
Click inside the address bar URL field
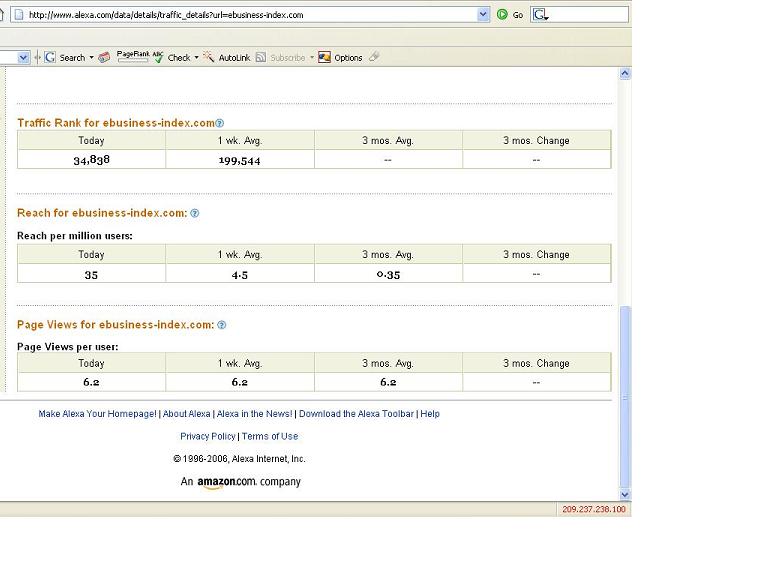click(250, 15)
